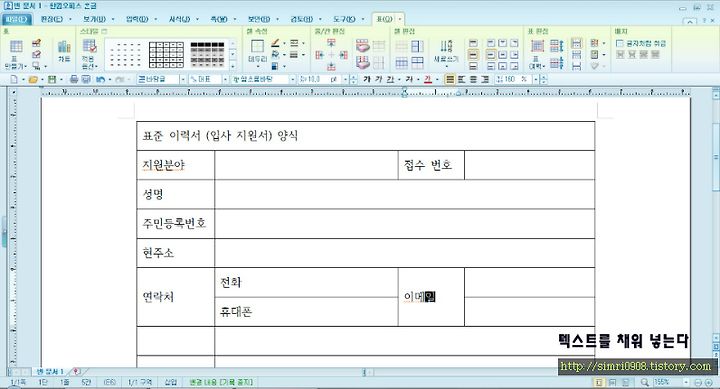
Task: Click the font size stepper arrows
Action: coord(353,79)
